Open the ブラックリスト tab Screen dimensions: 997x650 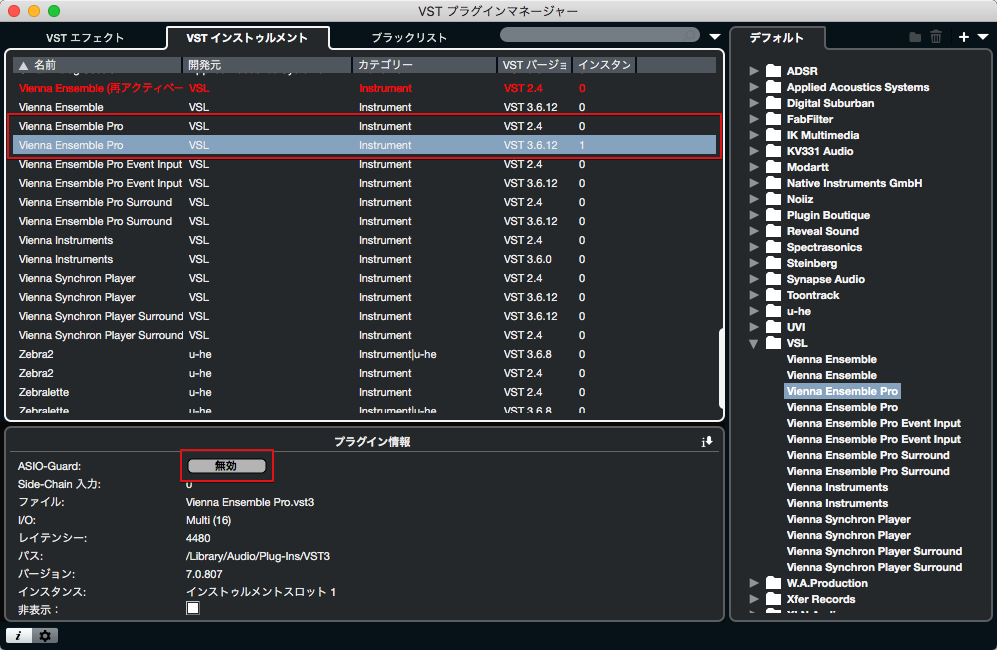(409, 38)
